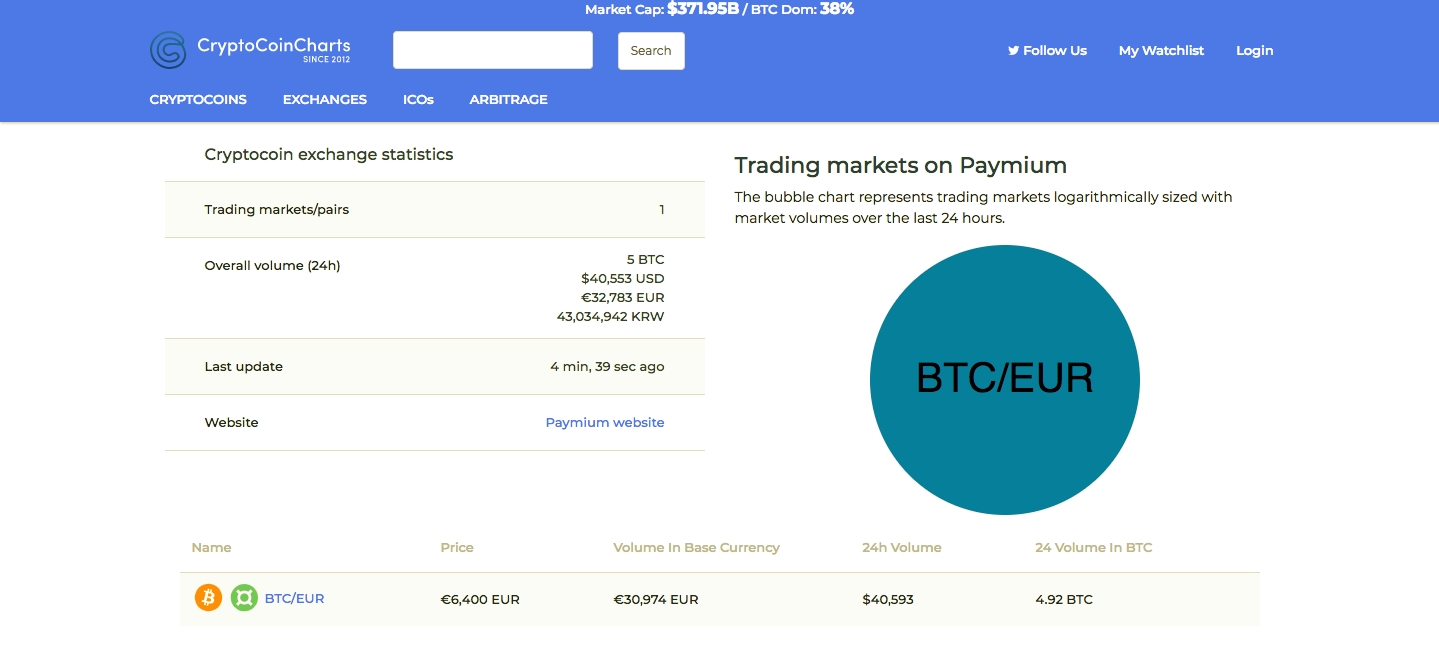Click the 24 Volume In BTC header

pyautogui.click(x=1094, y=547)
